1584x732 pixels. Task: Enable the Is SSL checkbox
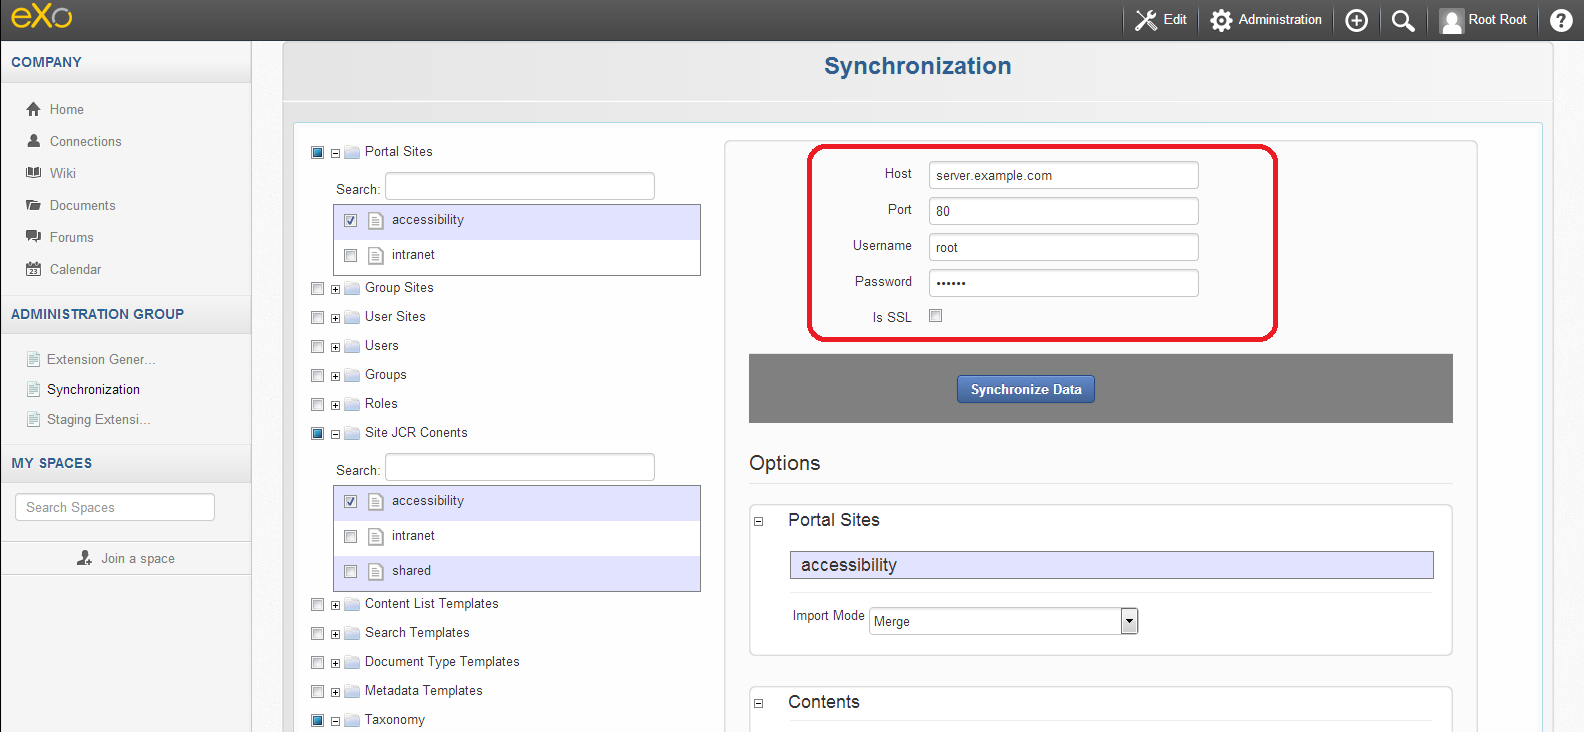[935, 315]
